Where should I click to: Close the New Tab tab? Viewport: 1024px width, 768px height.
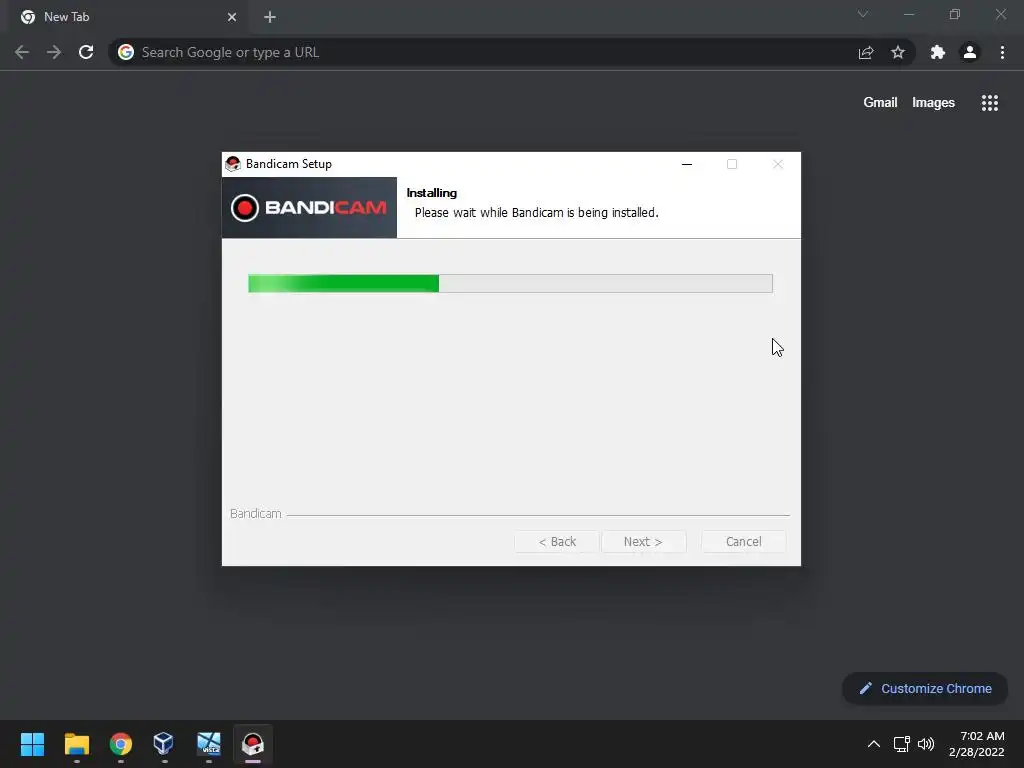[232, 17]
